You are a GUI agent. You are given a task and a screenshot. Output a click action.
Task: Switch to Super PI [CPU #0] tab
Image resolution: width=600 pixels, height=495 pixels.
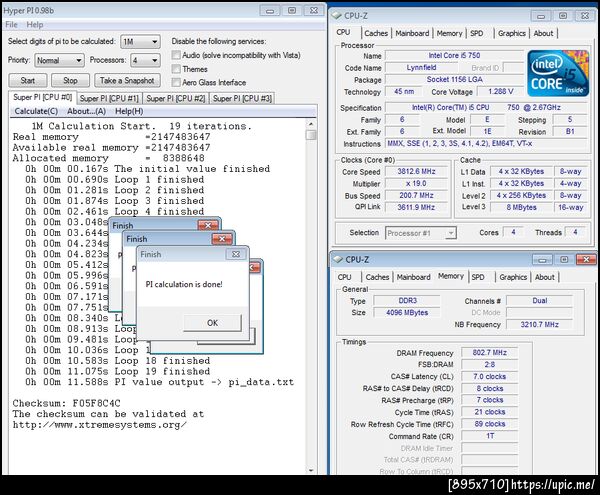(x=42, y=97)
